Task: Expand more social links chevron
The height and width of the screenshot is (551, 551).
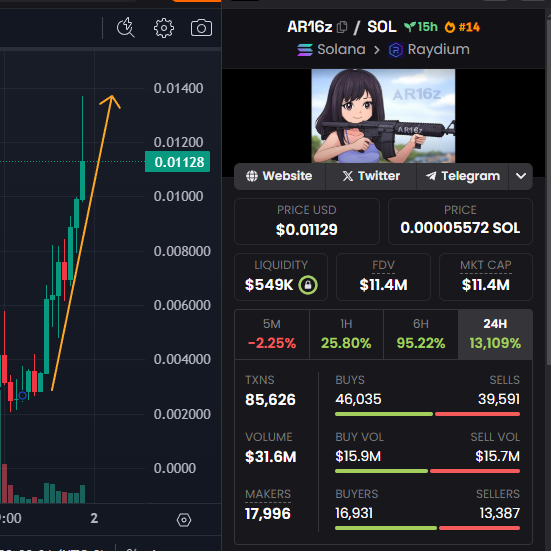Action: click(x=521, y=176)
